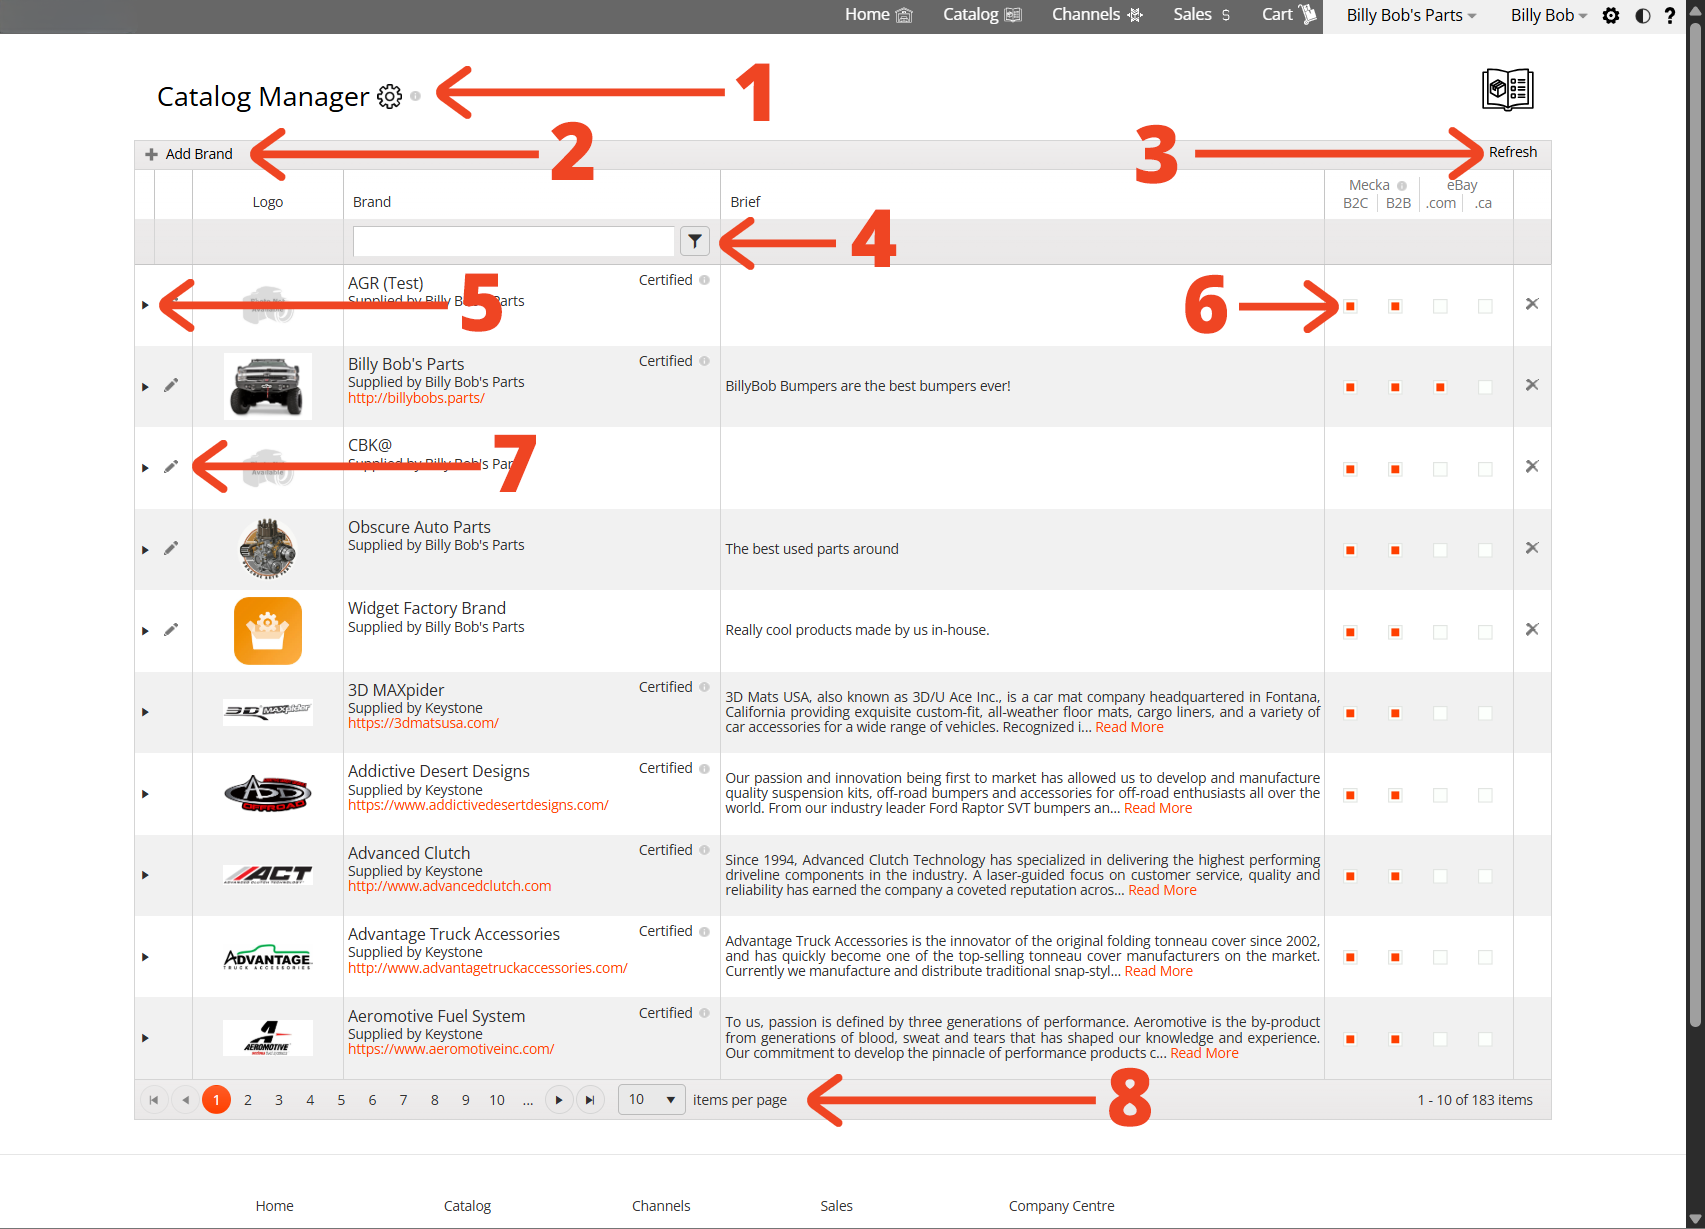Toggle Mecka B2C for Obscure Auto Parts
The height and width of the screenshot is (1229, 1705).
coord(1350,550)
